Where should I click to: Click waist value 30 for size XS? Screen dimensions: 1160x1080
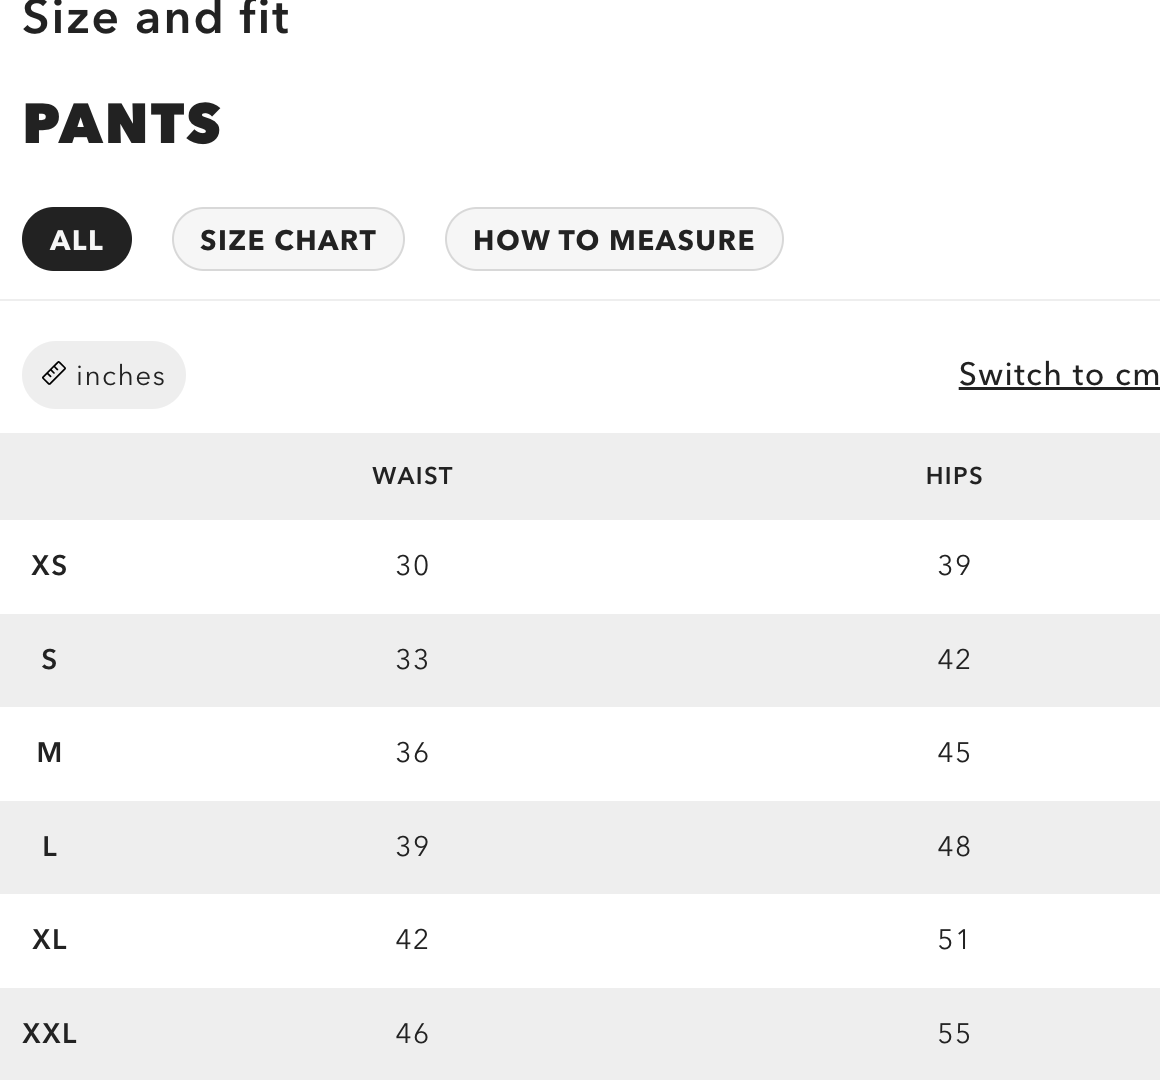[x=412, y=566]
